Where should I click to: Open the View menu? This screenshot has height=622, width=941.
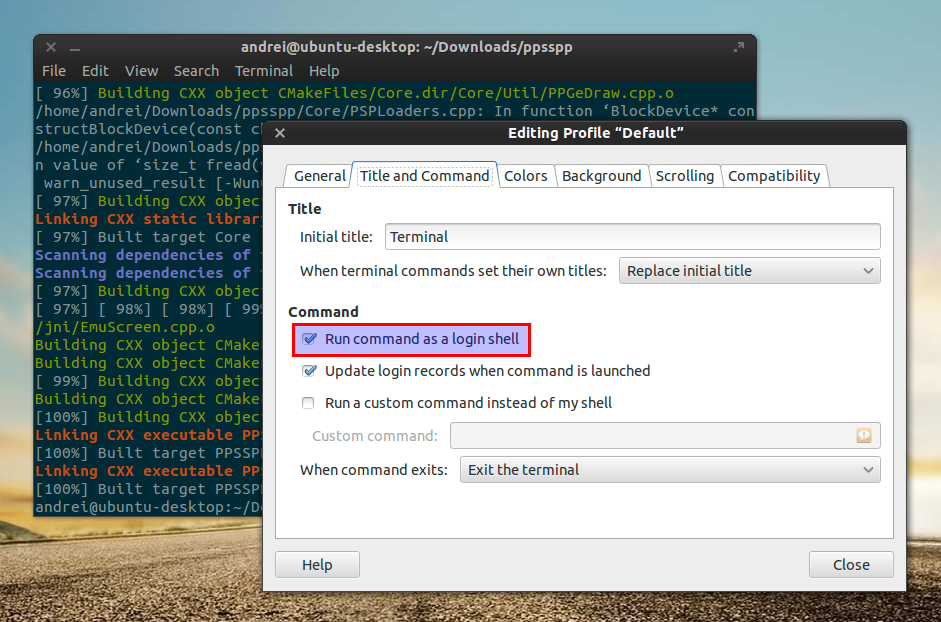141,71
